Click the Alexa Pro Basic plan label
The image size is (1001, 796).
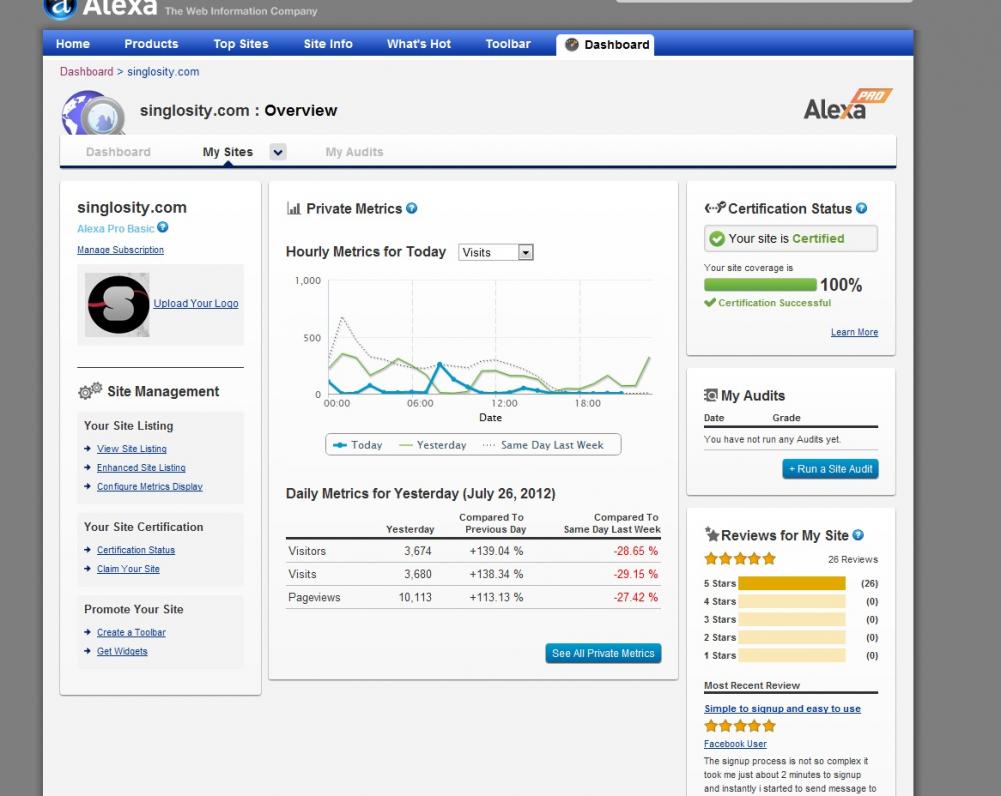pos(116,229)
